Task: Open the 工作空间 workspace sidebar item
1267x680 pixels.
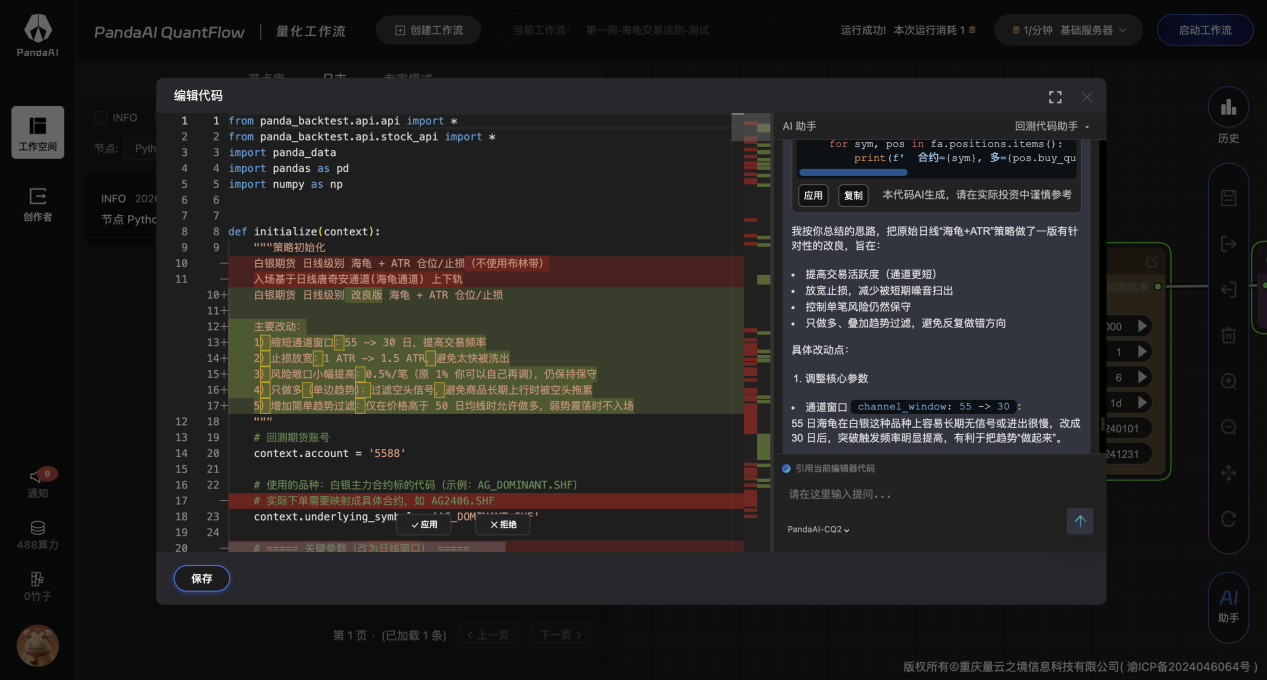Action: pos(38,133)
